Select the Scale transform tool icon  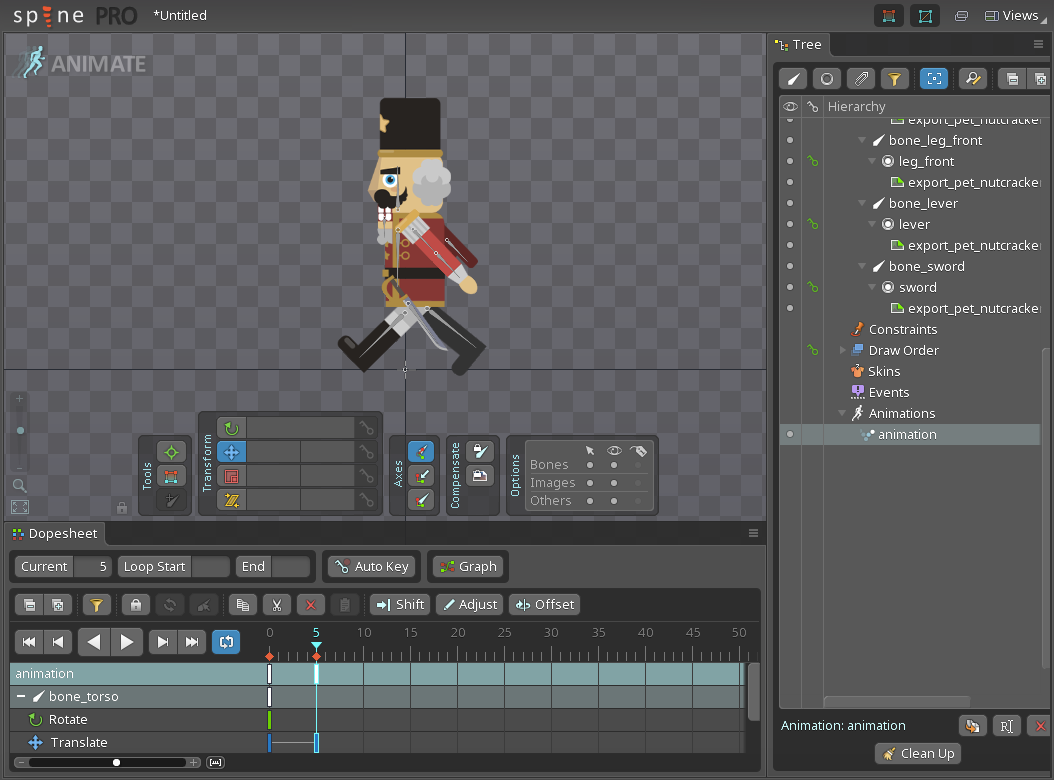point(231,476)
